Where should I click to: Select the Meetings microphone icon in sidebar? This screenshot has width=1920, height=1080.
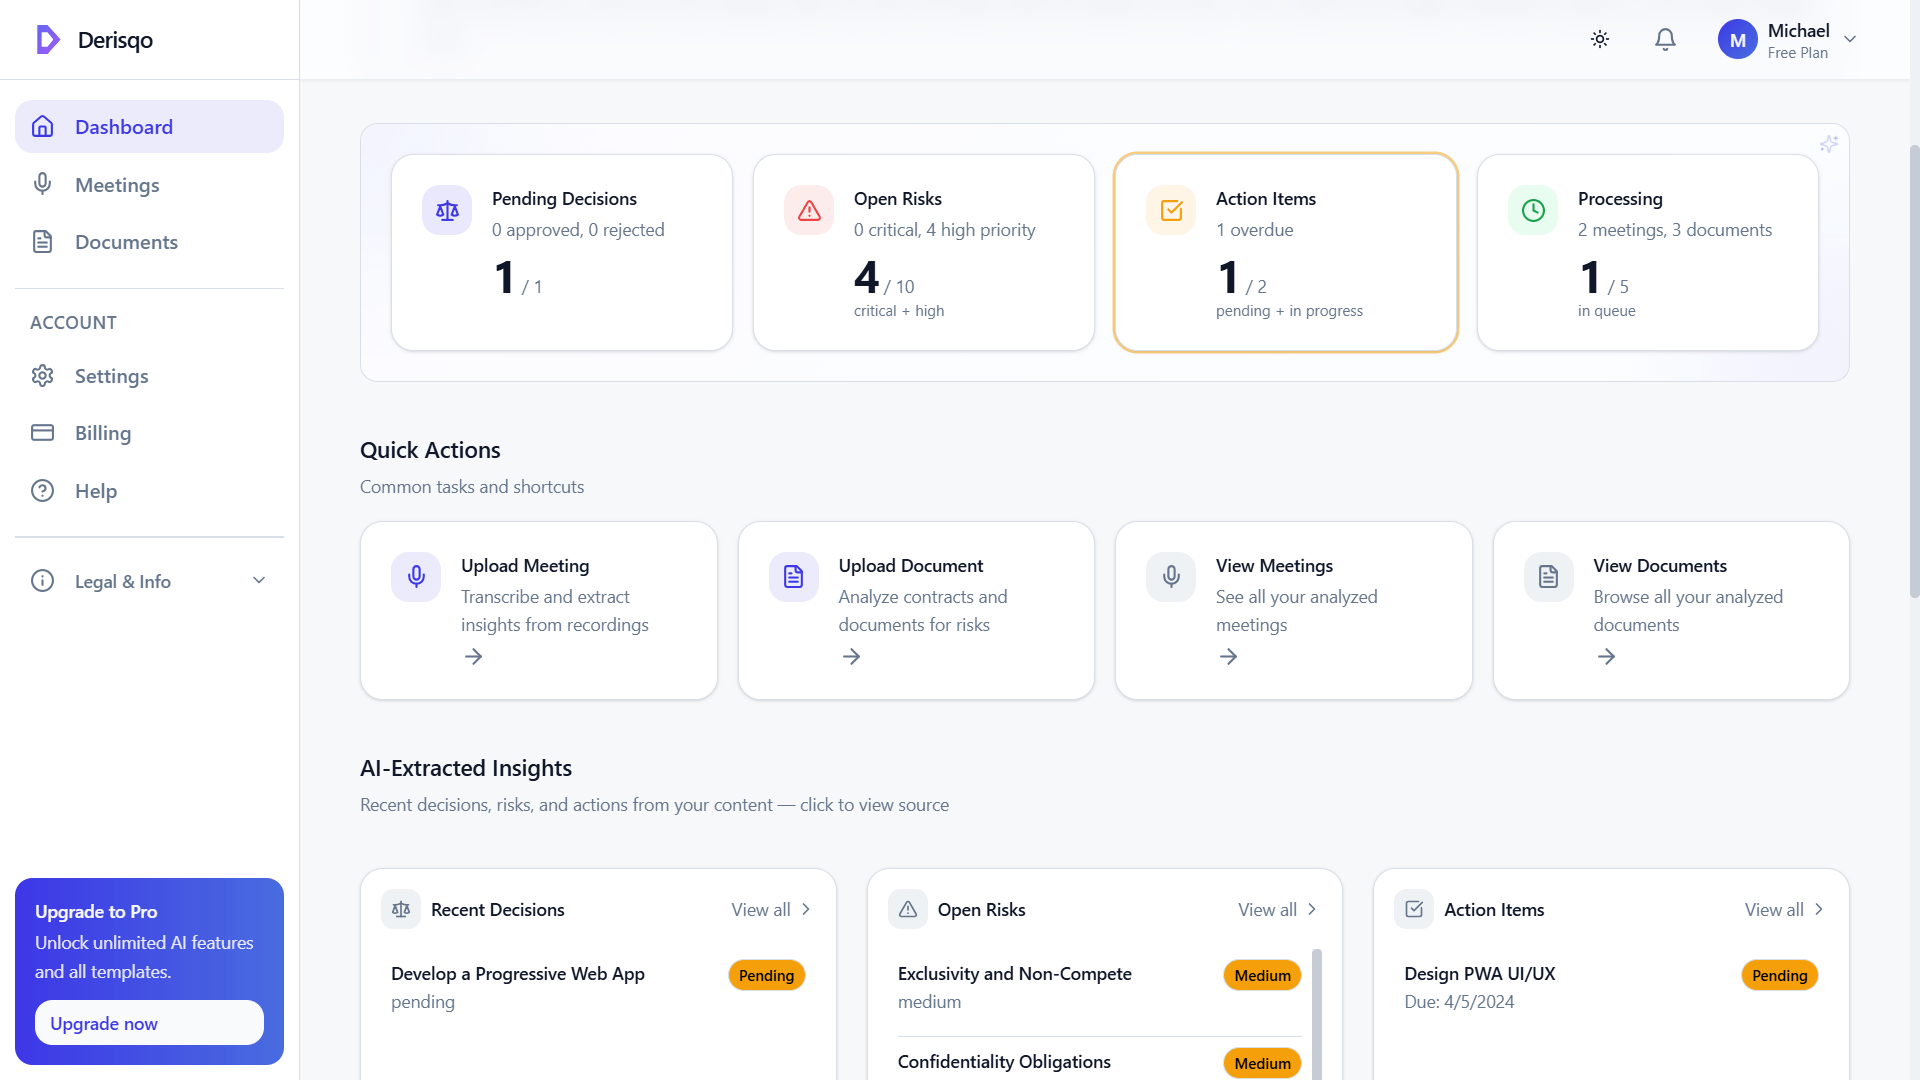(42, 184)
